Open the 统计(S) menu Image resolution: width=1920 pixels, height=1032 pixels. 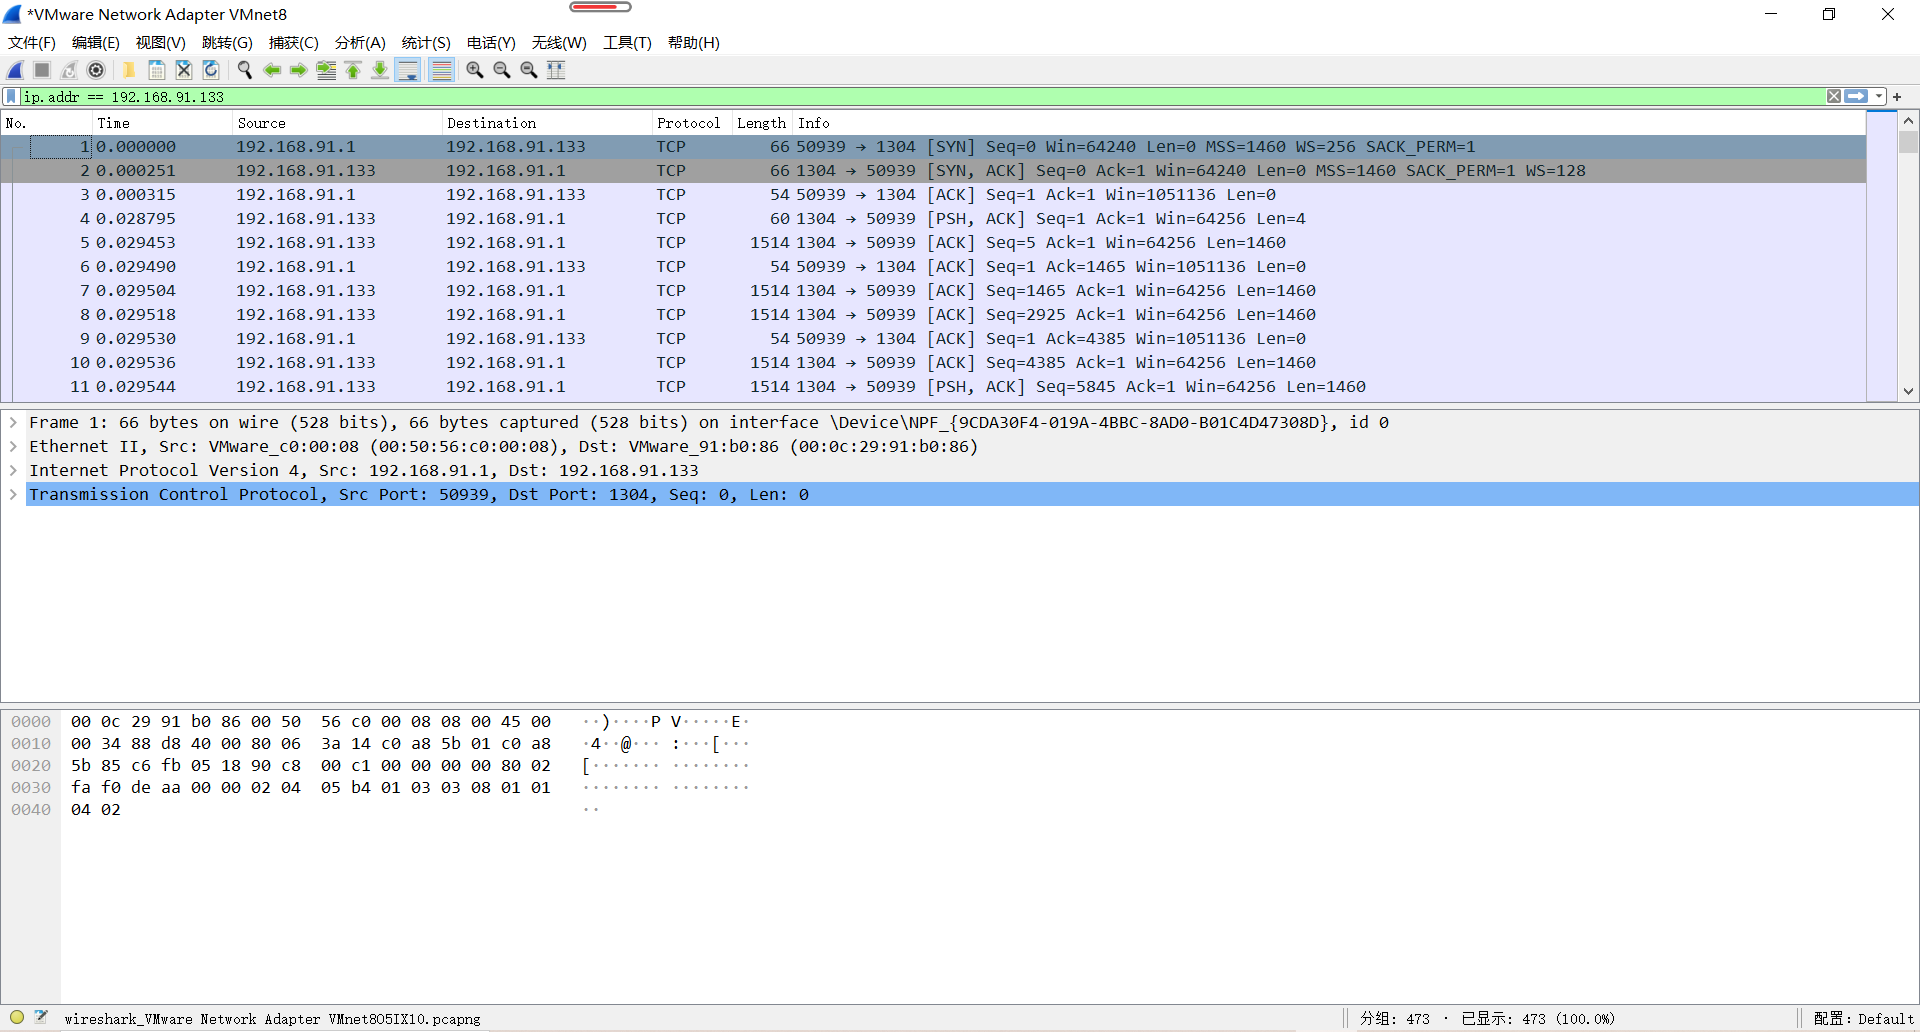(x=426, y=42)
